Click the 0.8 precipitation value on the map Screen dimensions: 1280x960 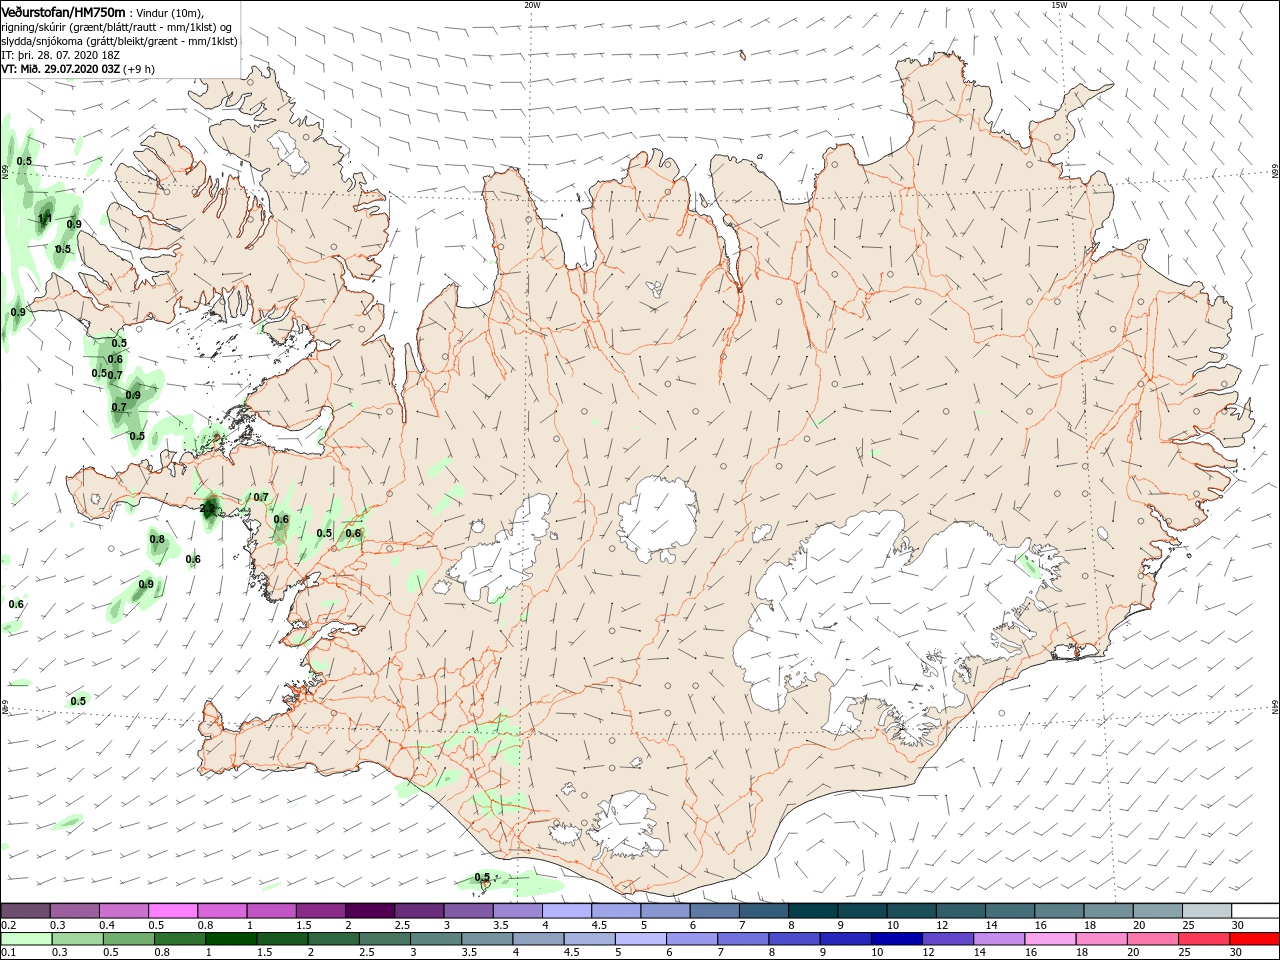[157, 539]
